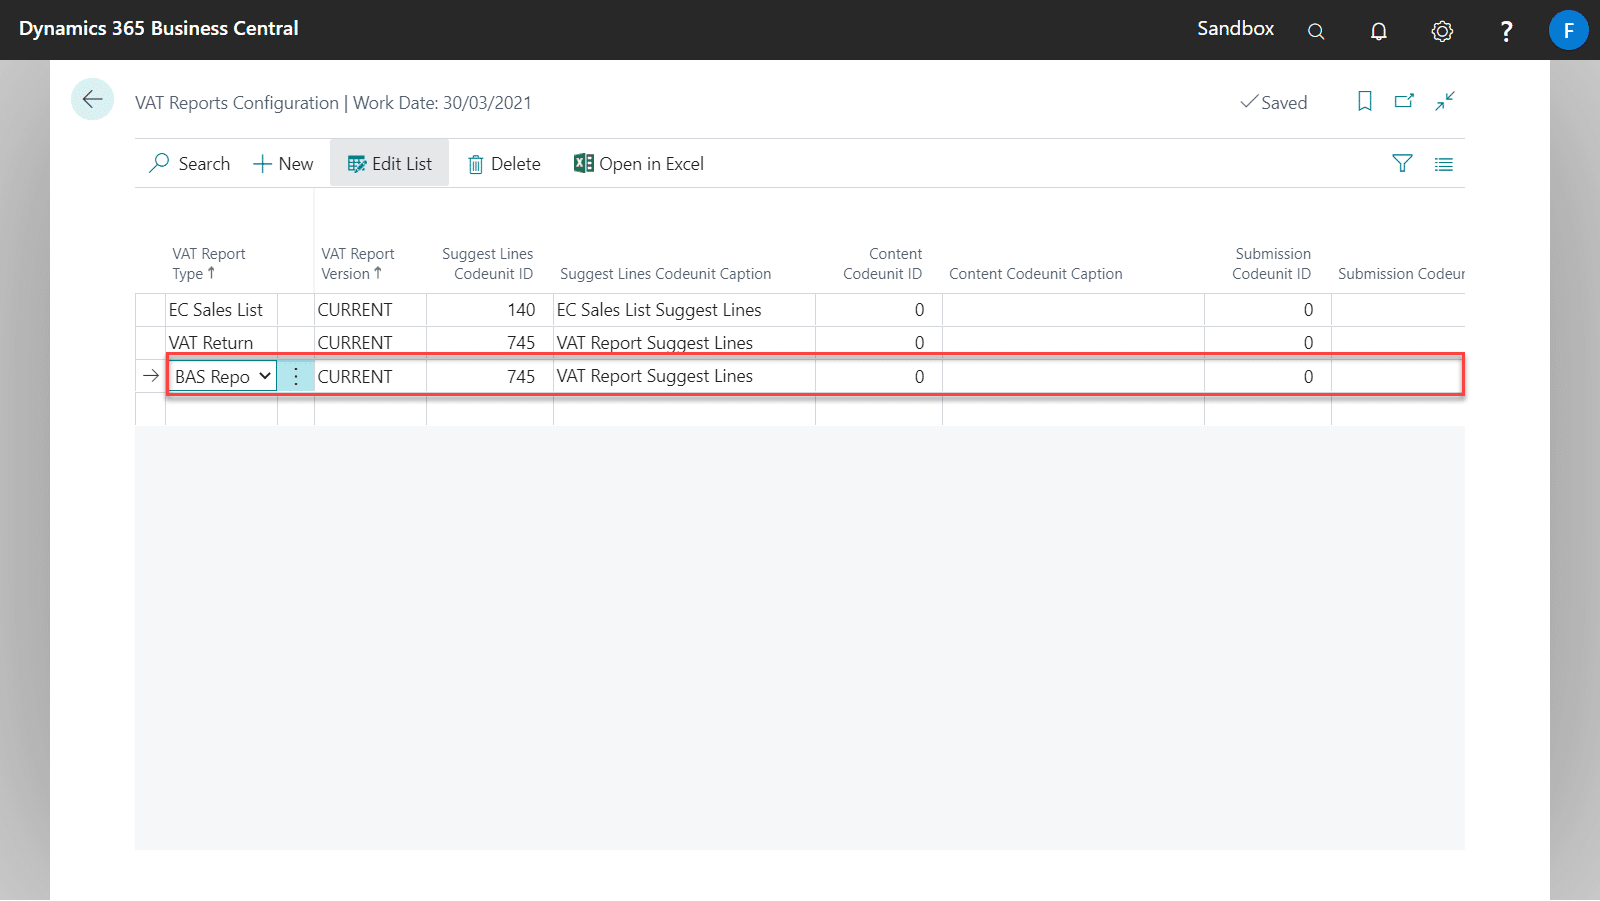
Task: Open the help question mark
Action: click(x=1506, y=31)
